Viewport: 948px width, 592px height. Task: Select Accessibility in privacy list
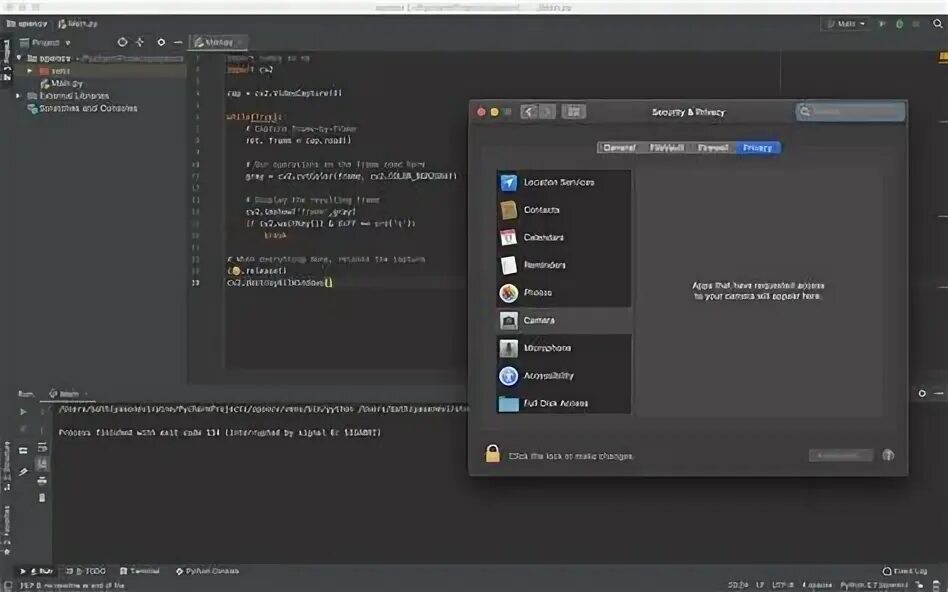tap(563, 376)
